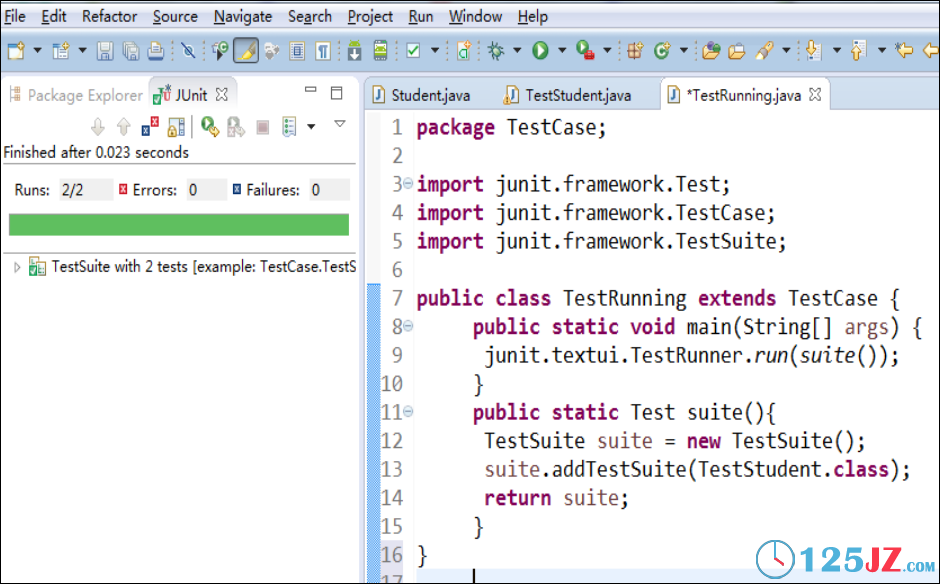Collapse the import block fold at line 3
The width and height of the screenshot is (940, 584).
tap(408, 183)
